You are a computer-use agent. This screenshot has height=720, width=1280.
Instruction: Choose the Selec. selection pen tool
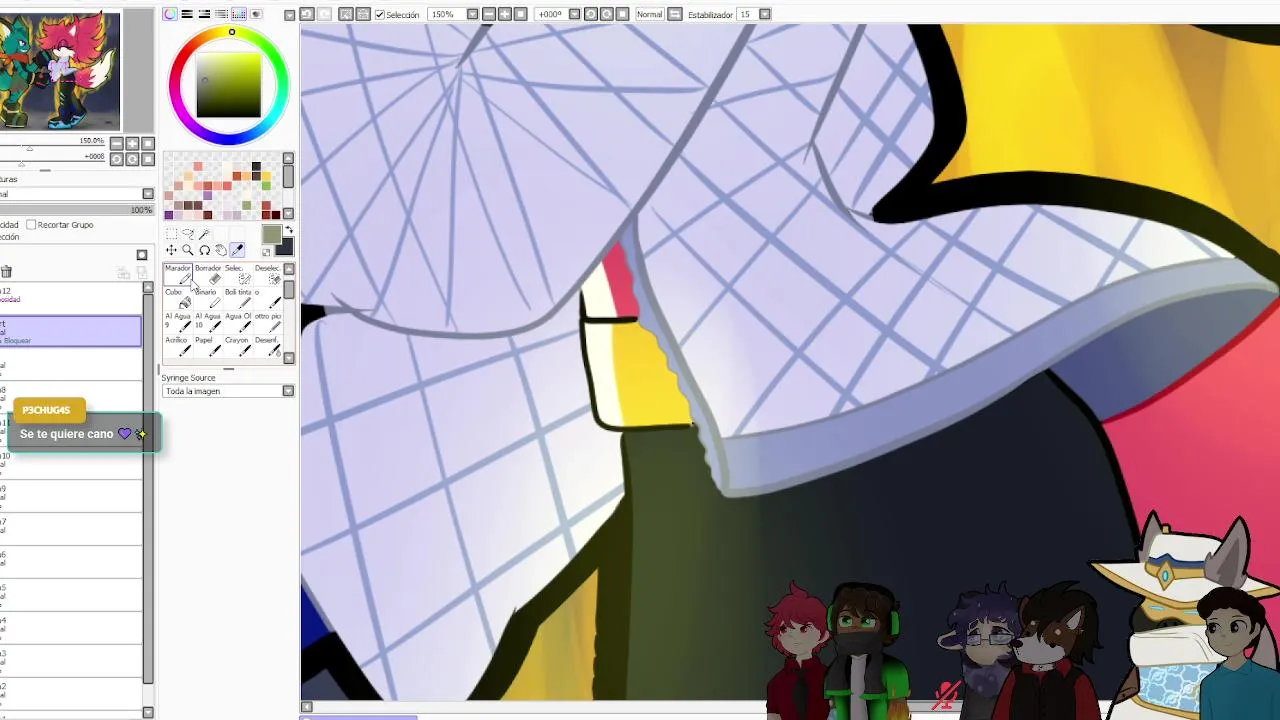pos(238,276)
